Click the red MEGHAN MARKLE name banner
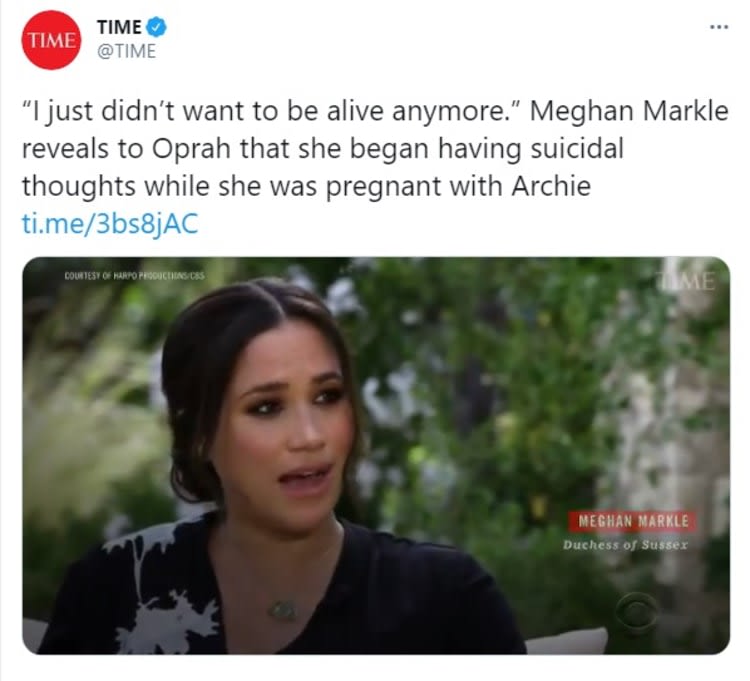This screenshot has height=681, width=750. (x=632, y=520)
